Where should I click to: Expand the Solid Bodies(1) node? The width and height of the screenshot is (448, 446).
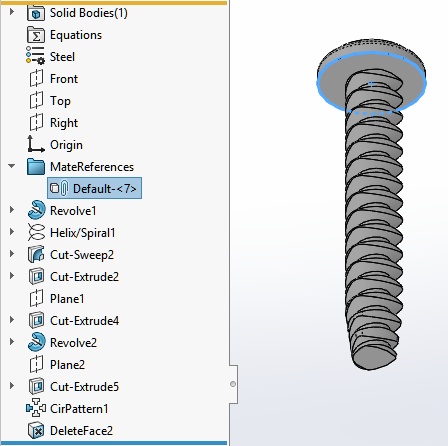pos(12,12)
